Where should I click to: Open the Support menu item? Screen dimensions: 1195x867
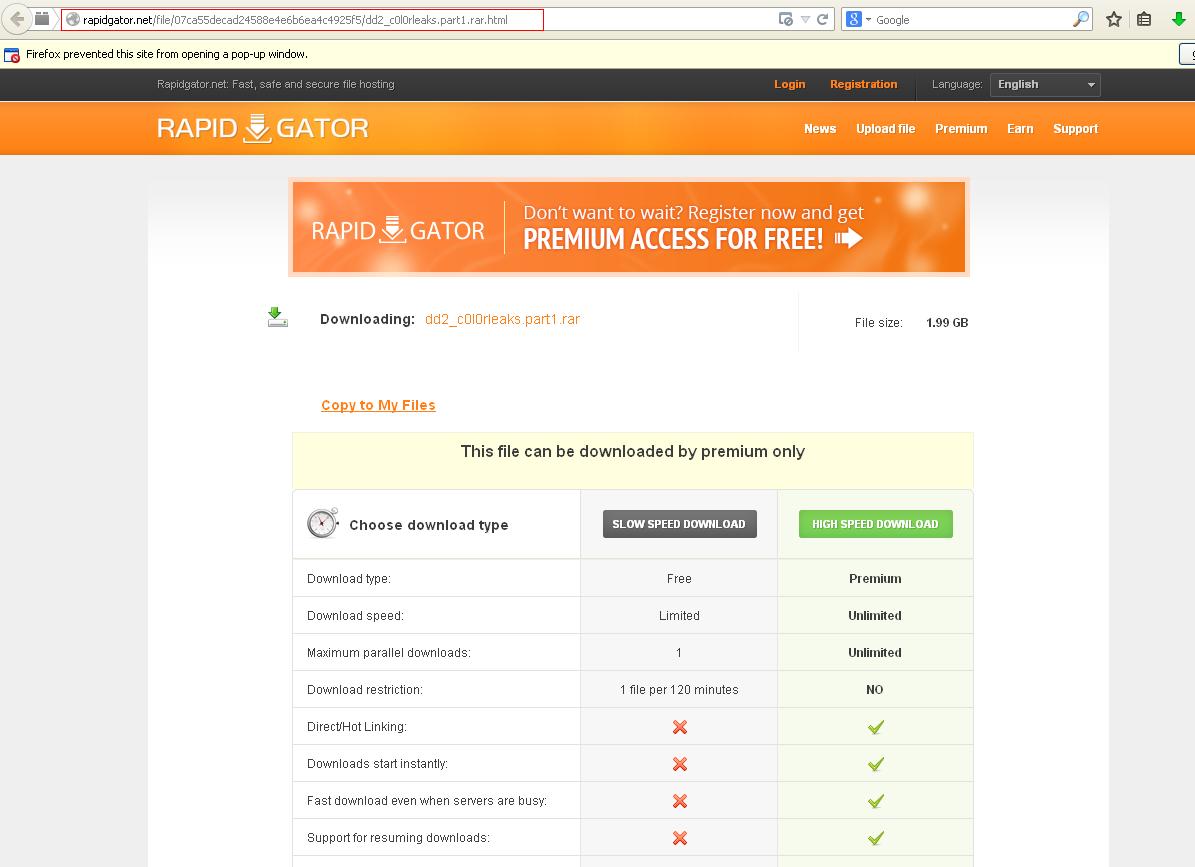1075,129
